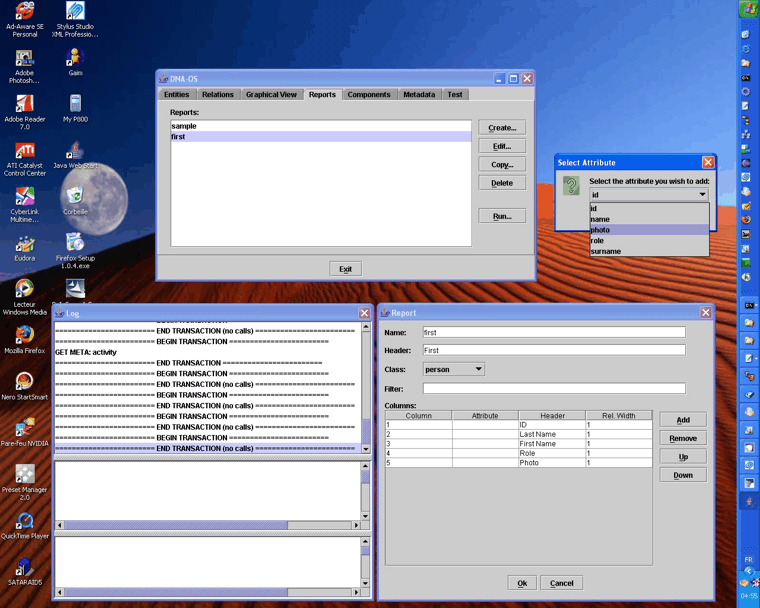This screenshot has width=760, height=608.
Task: Select the 'first' report in the list
Action: (320, 137)
